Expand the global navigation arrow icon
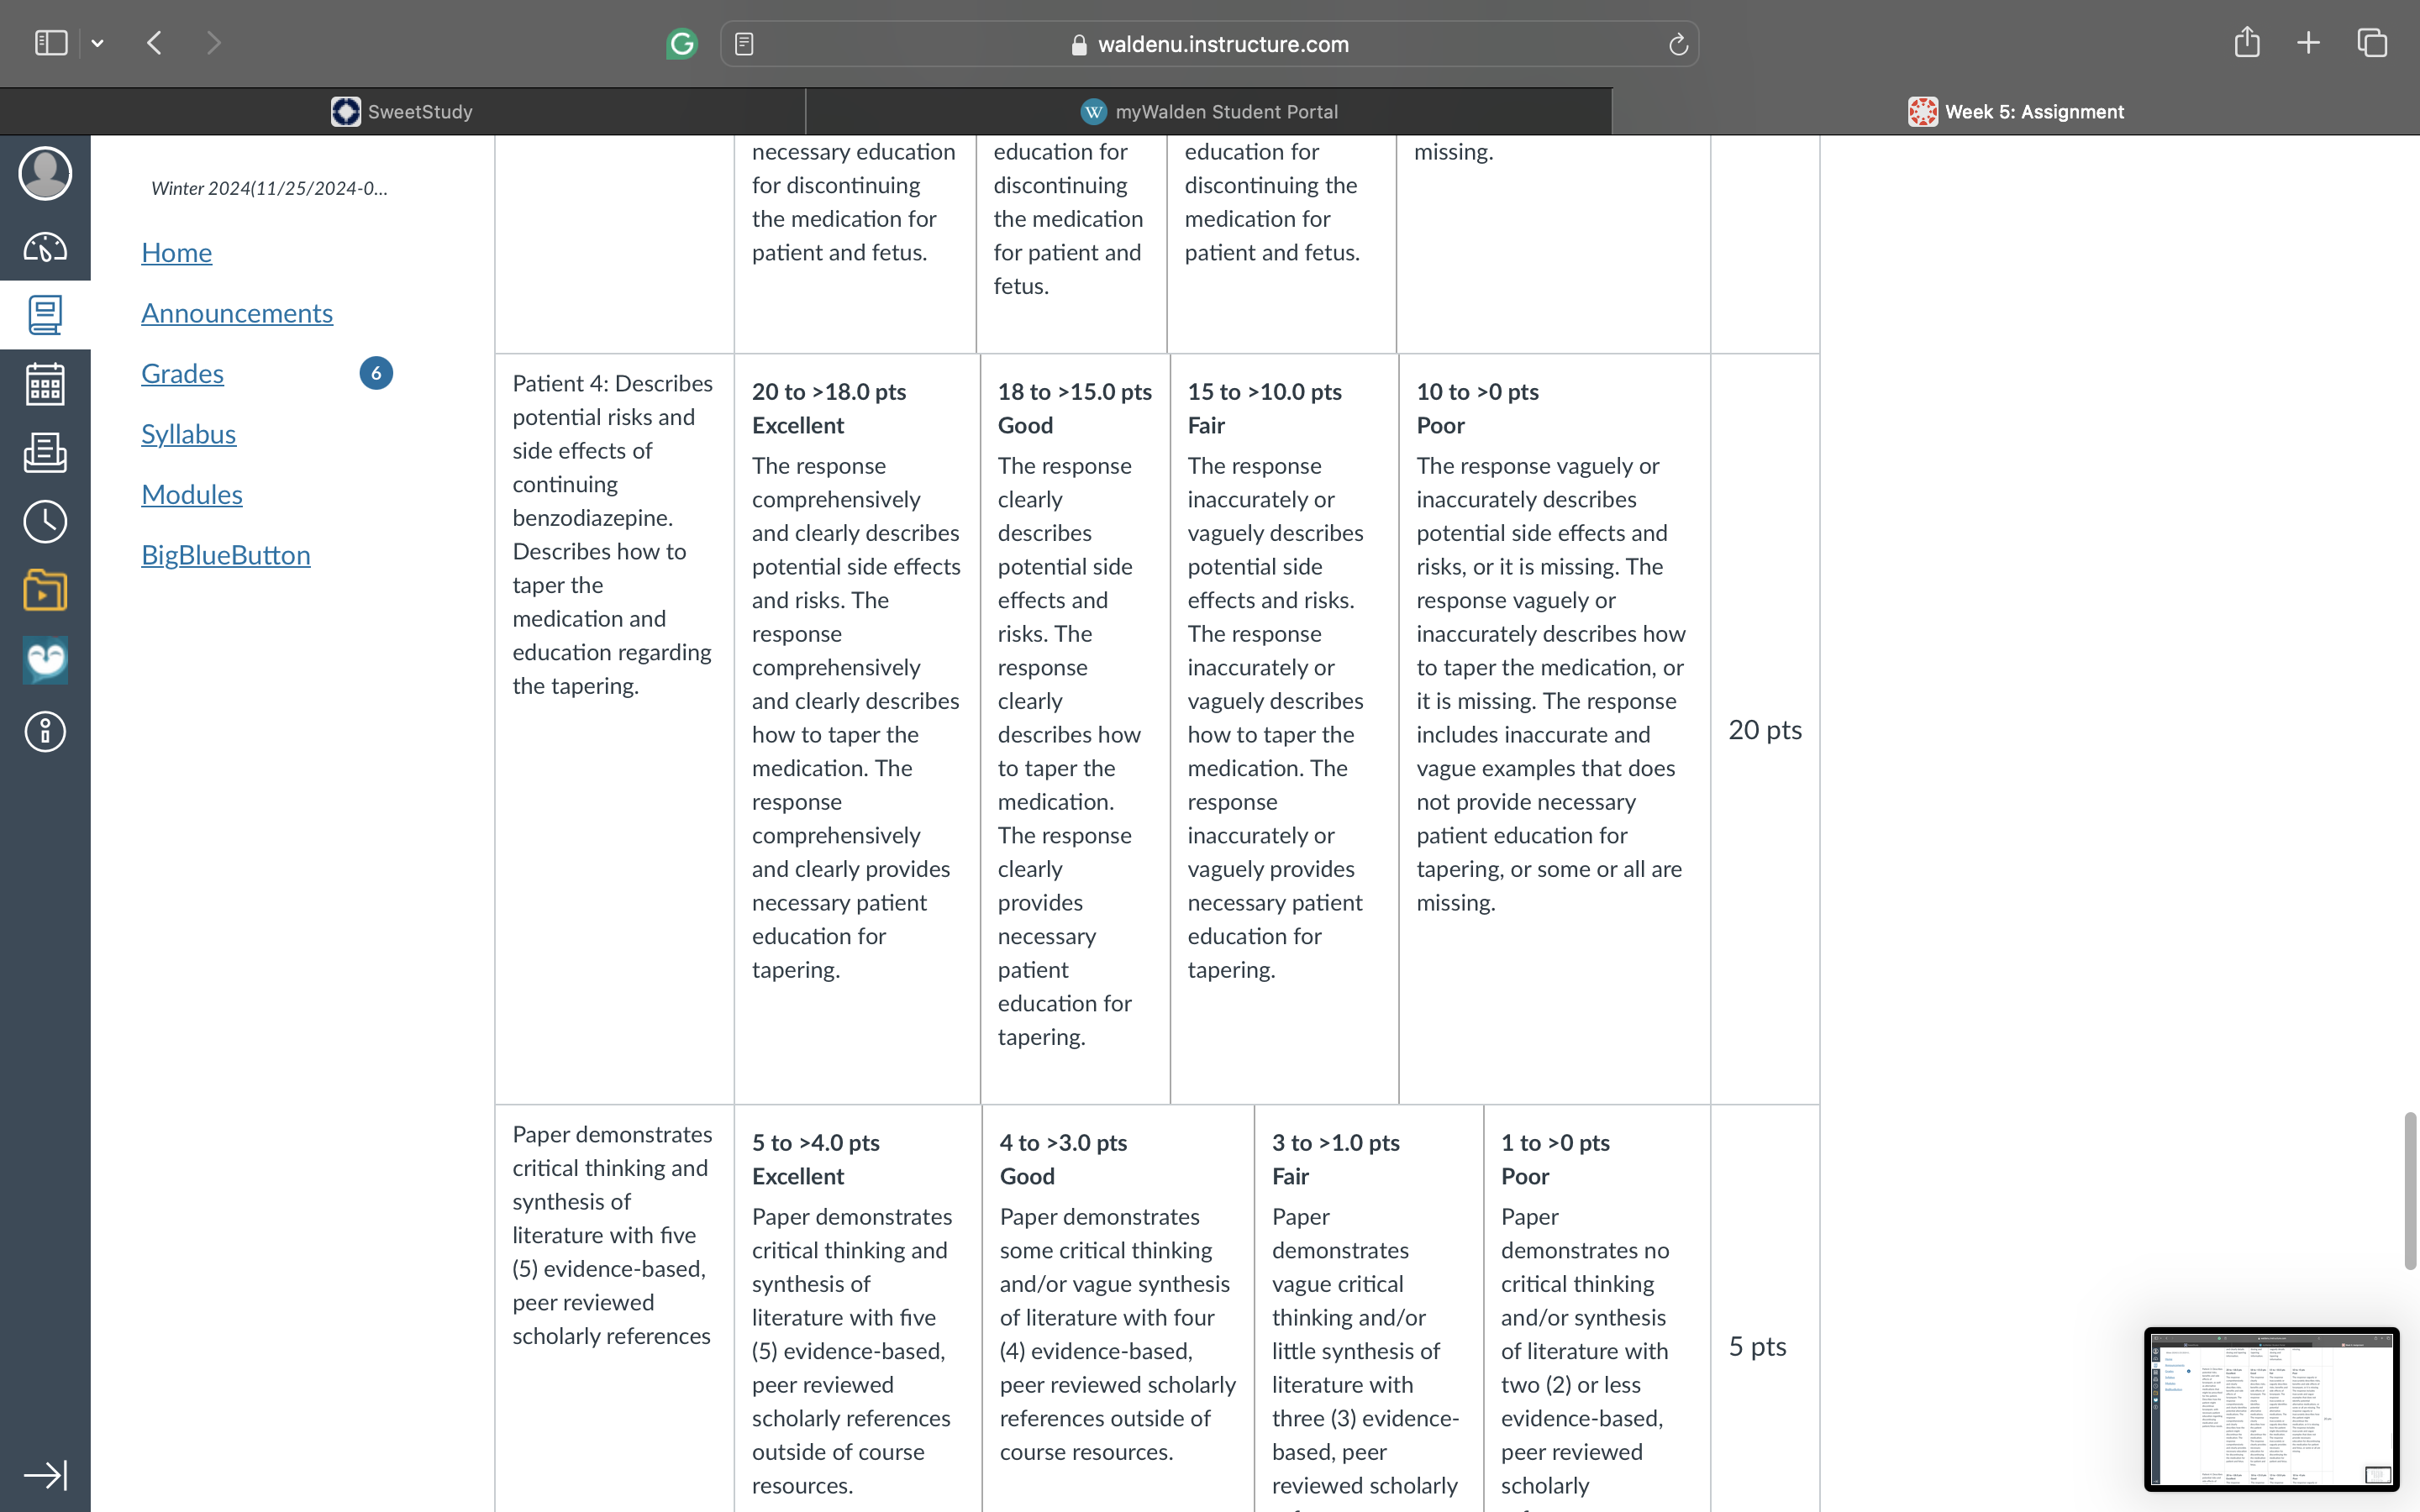 point(45,1475)
